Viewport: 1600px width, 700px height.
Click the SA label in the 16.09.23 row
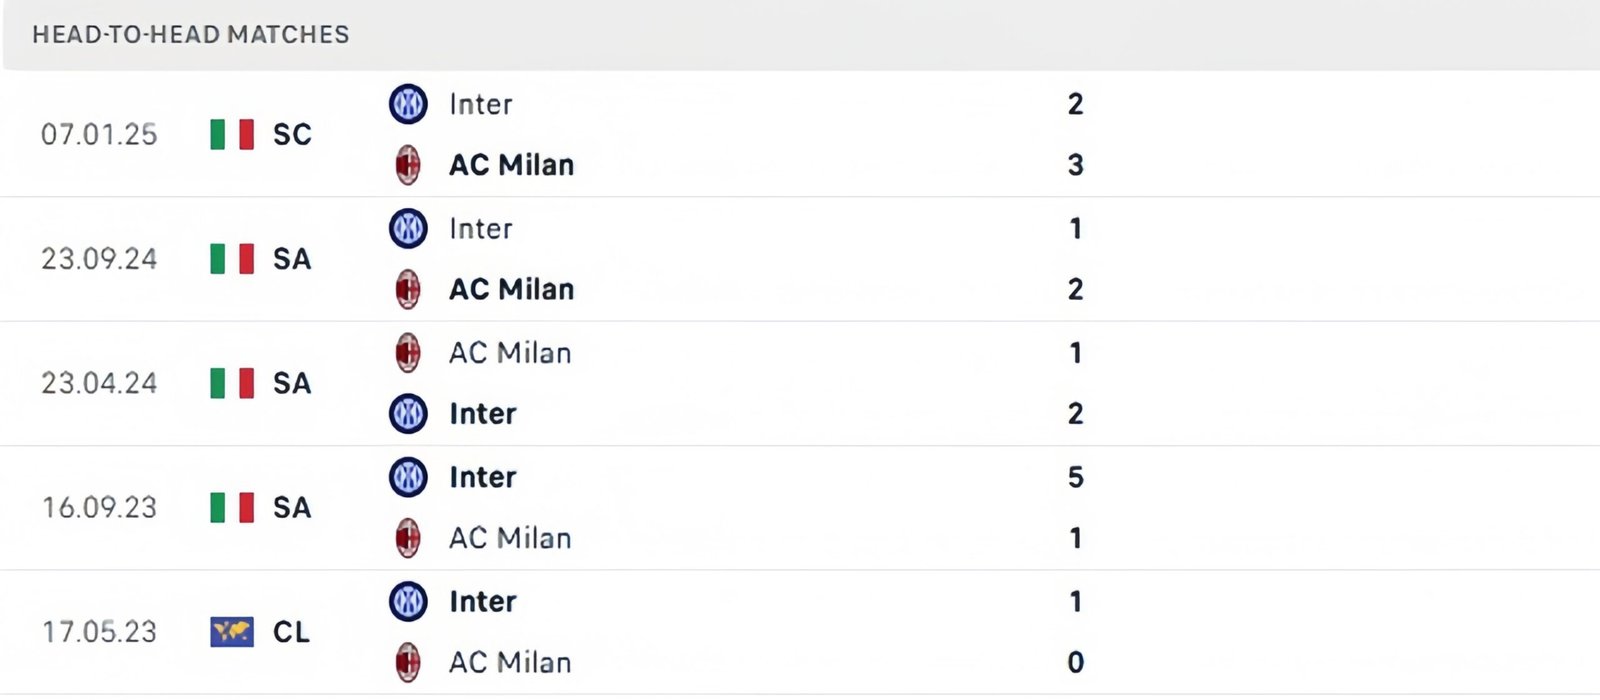(291, 508)
